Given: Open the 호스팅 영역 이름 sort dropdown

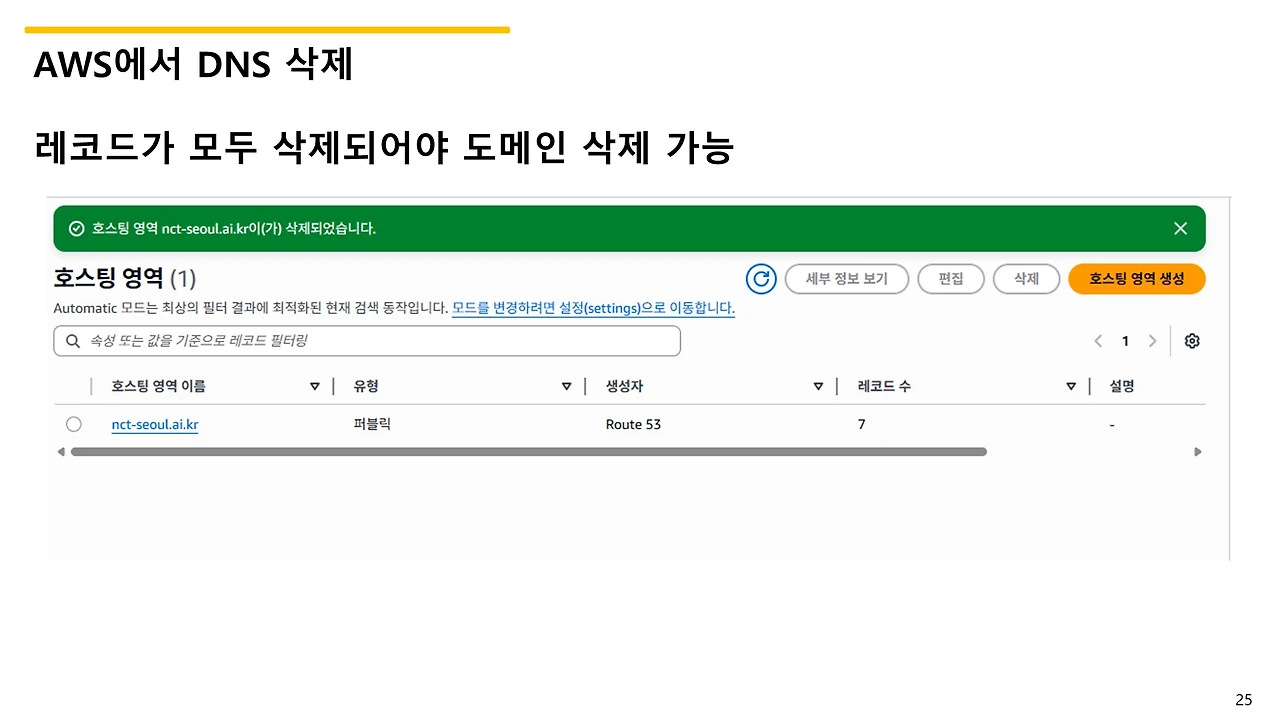Looking at the screenshot, I should (x=315, y=386).
